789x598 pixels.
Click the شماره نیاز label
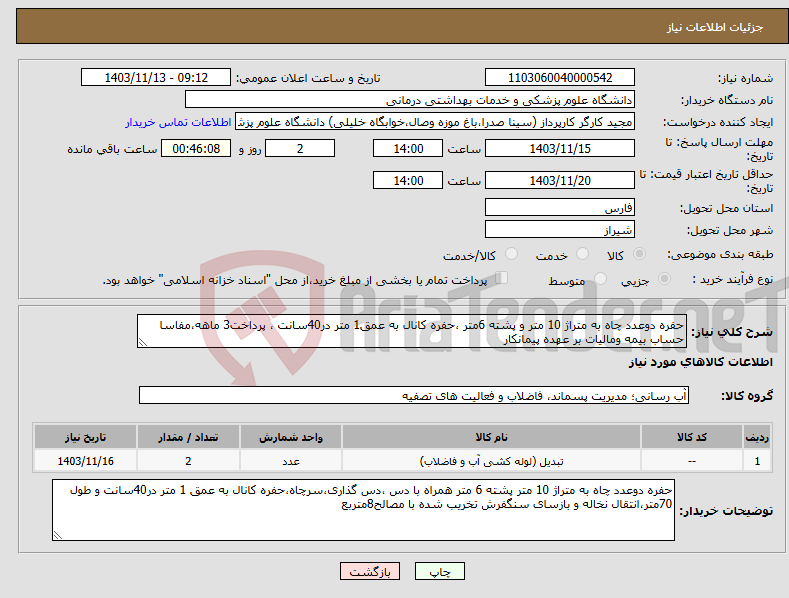pyautogui.click(x=745, y=79)
